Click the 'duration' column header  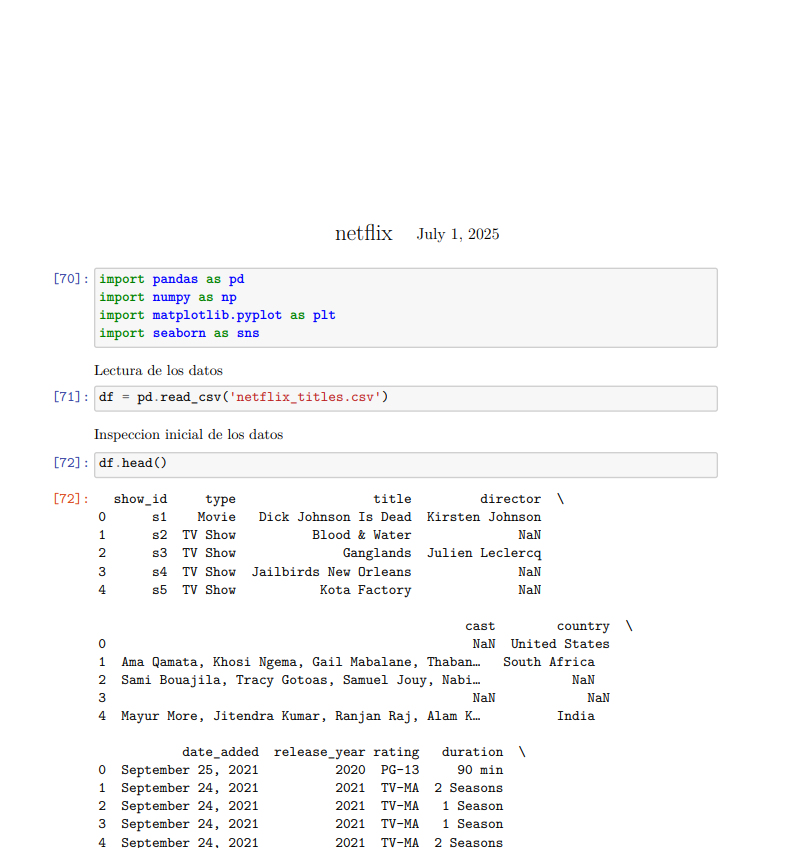[473, 752]
